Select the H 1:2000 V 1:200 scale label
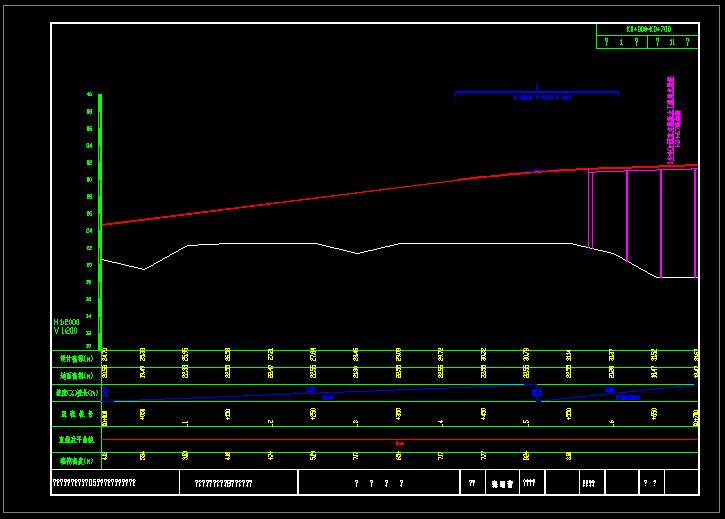The image size is (725, 519). 66,326
